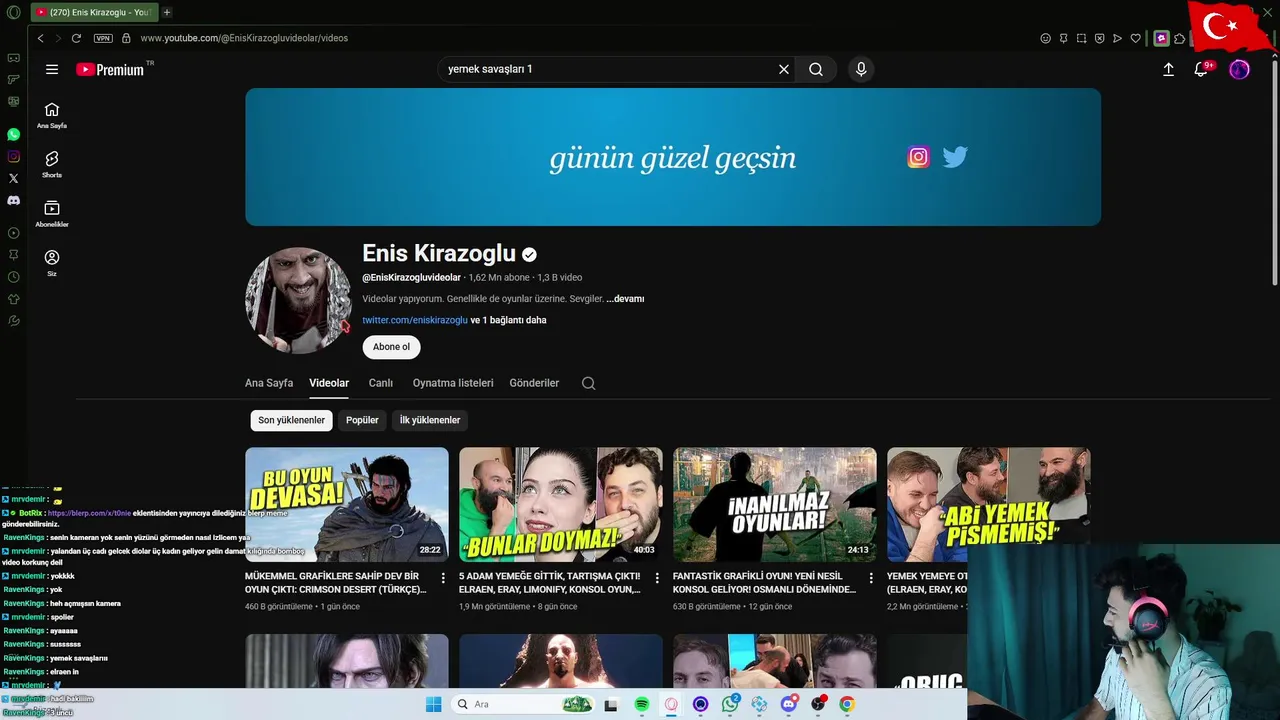Open Discord in Opera sidebar
1280x720 pixels.
[13, 200]
